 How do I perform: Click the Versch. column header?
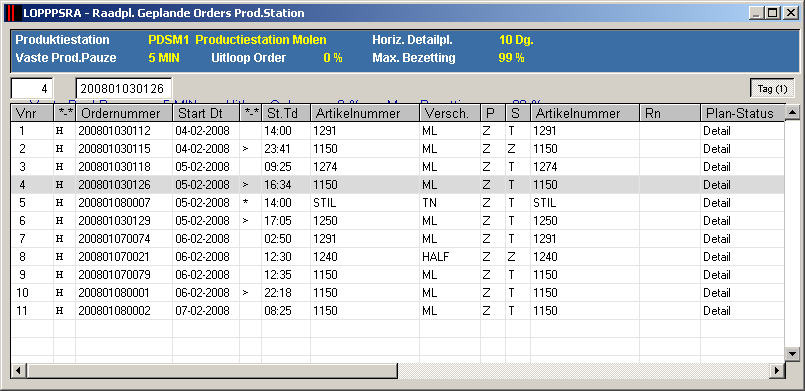click(x=450, y=113)
